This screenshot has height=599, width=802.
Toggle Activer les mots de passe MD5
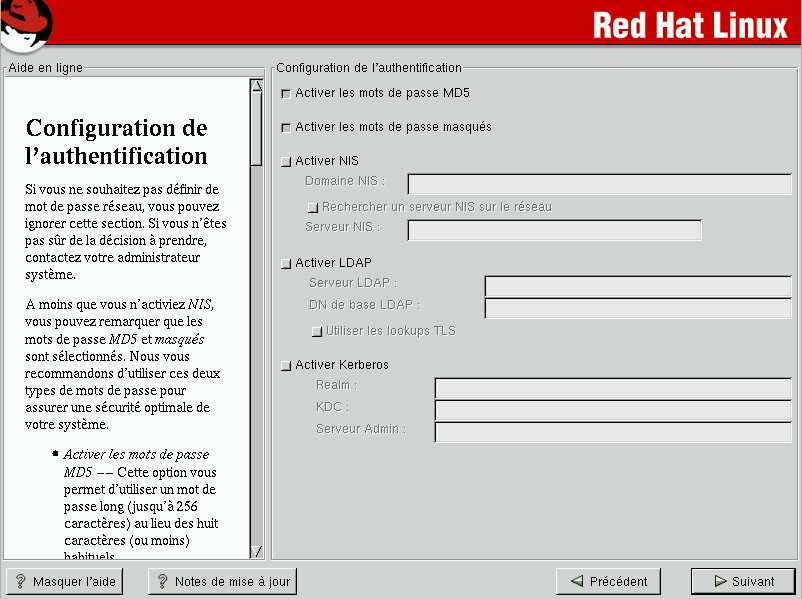click(287, 94)
